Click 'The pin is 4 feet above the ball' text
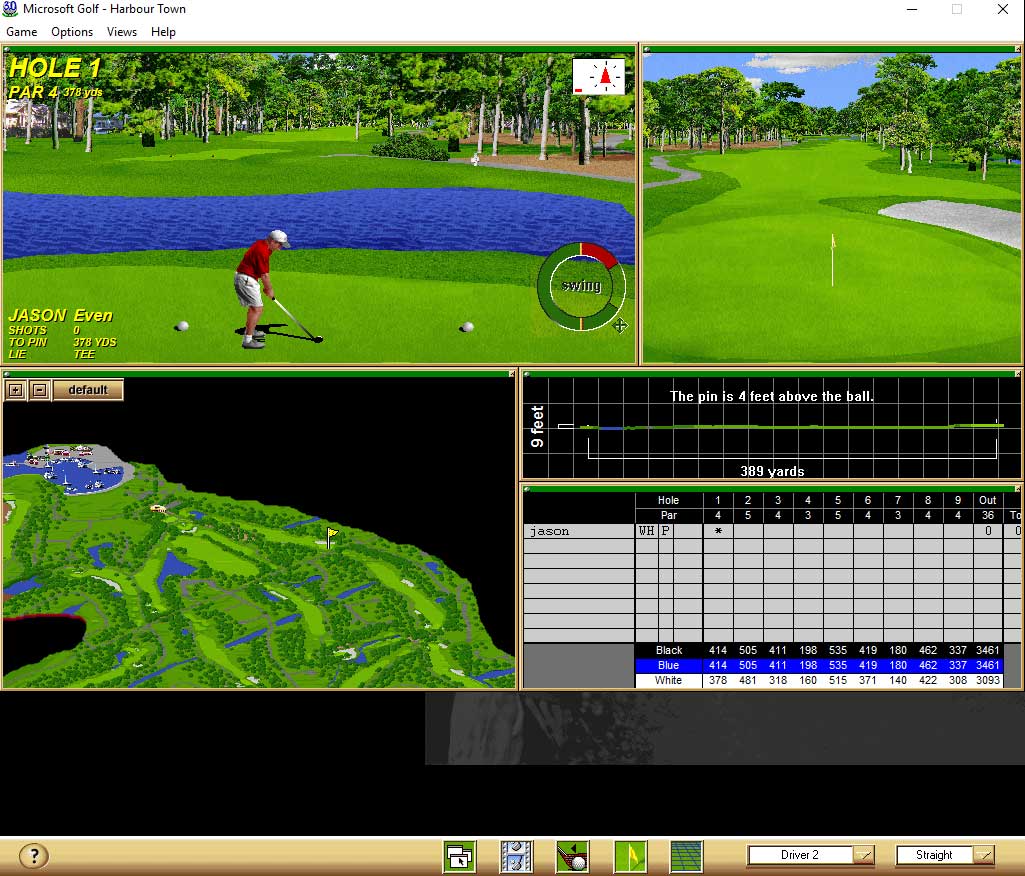The image size is (1025, 876). [771, 396]
